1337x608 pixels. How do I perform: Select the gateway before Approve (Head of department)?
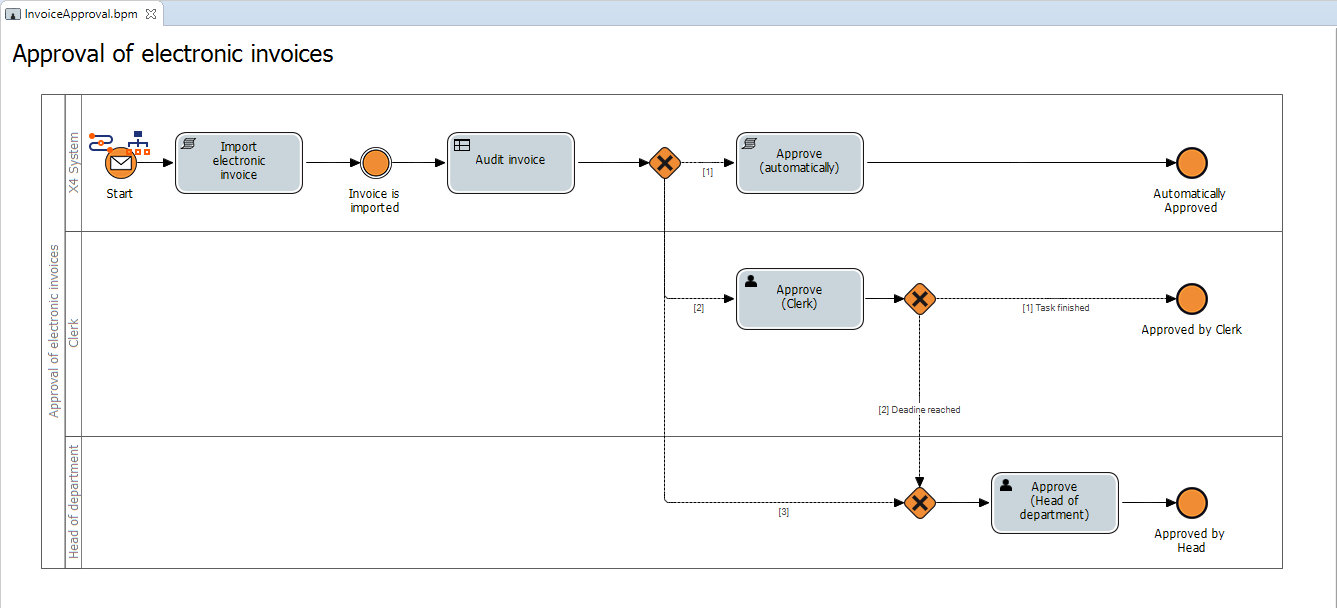[920, 504]
